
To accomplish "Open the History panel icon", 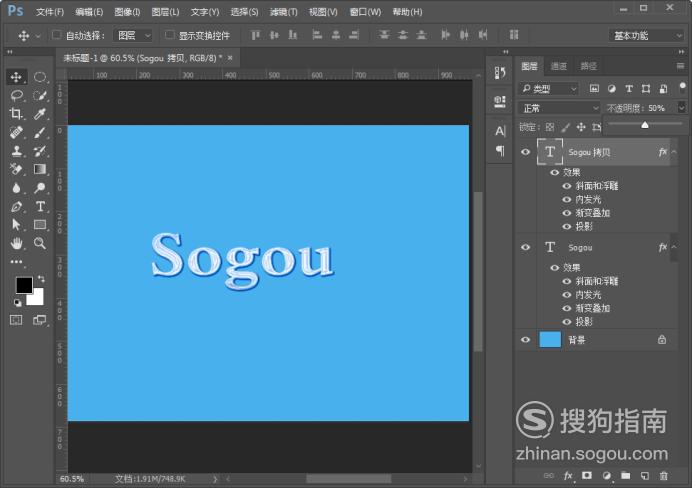I will coord(500,73).
